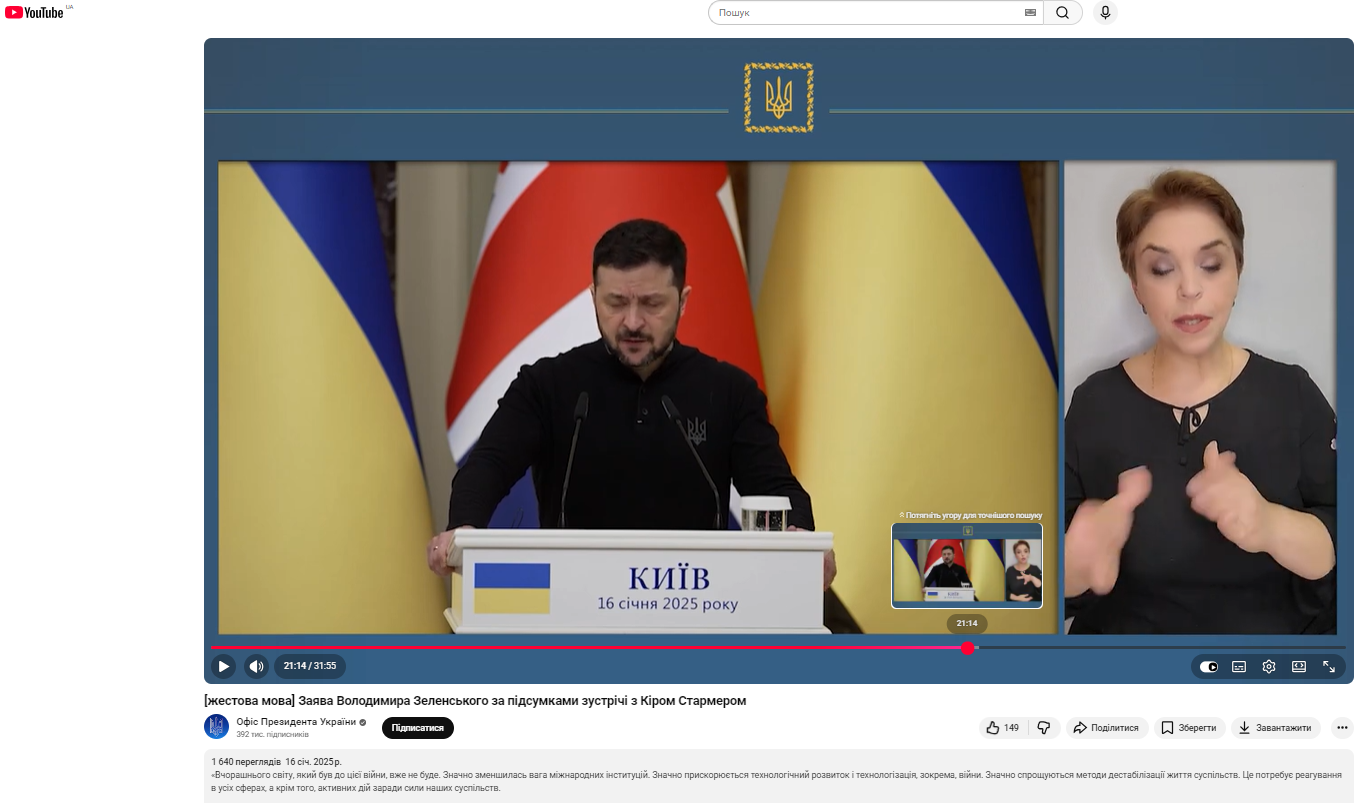Viewport: 1360px width, 803px height.
Task: Open the player settings gear
Action: (x=1269, y=667)
